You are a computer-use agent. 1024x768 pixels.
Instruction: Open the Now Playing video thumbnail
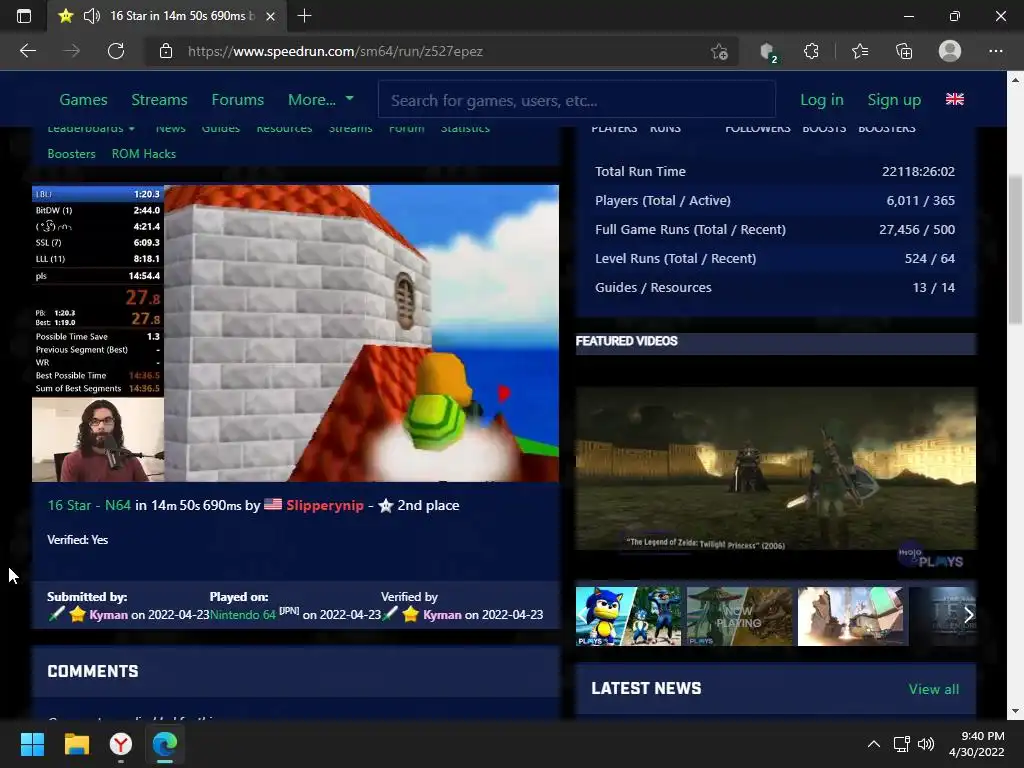coord(739,616)
